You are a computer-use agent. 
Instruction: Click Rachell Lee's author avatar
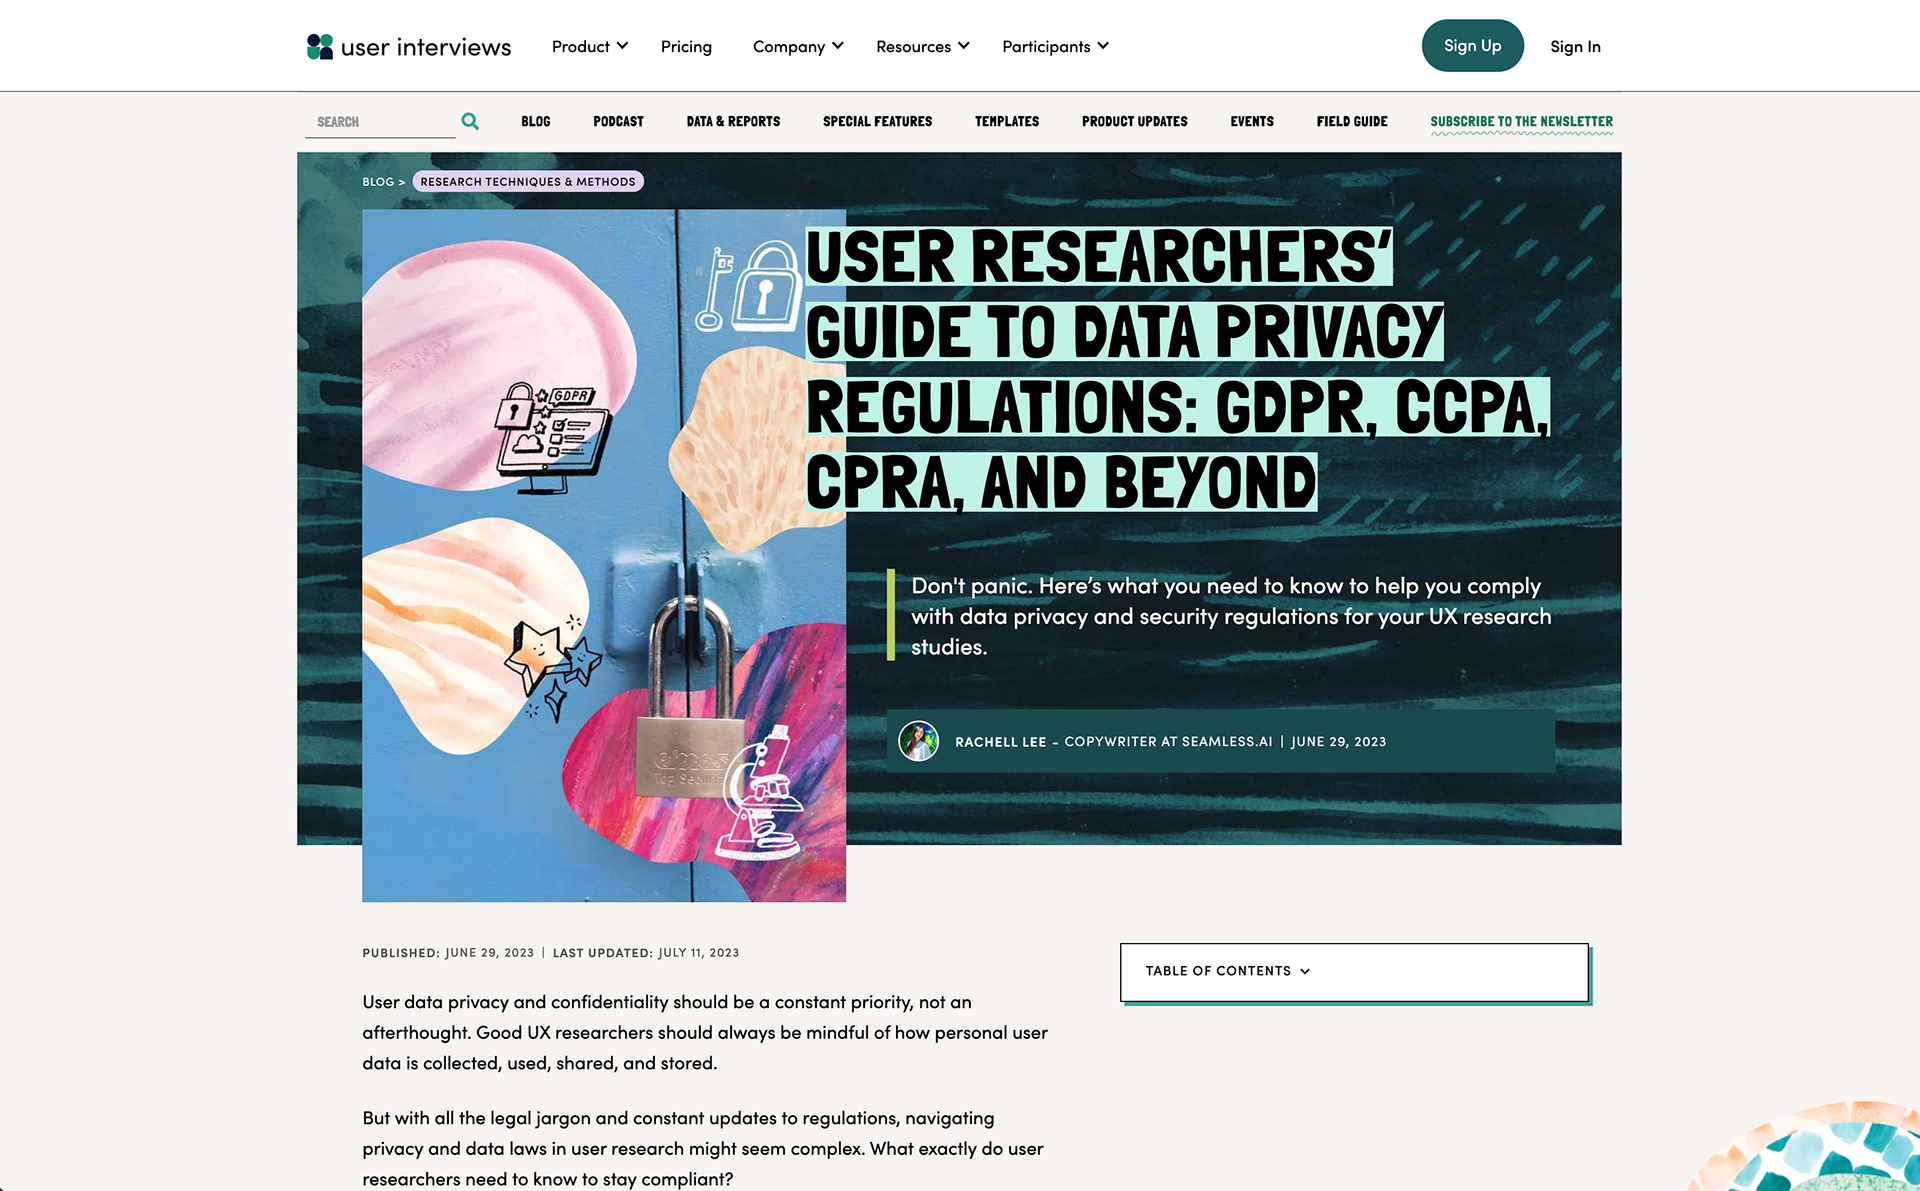918,741
